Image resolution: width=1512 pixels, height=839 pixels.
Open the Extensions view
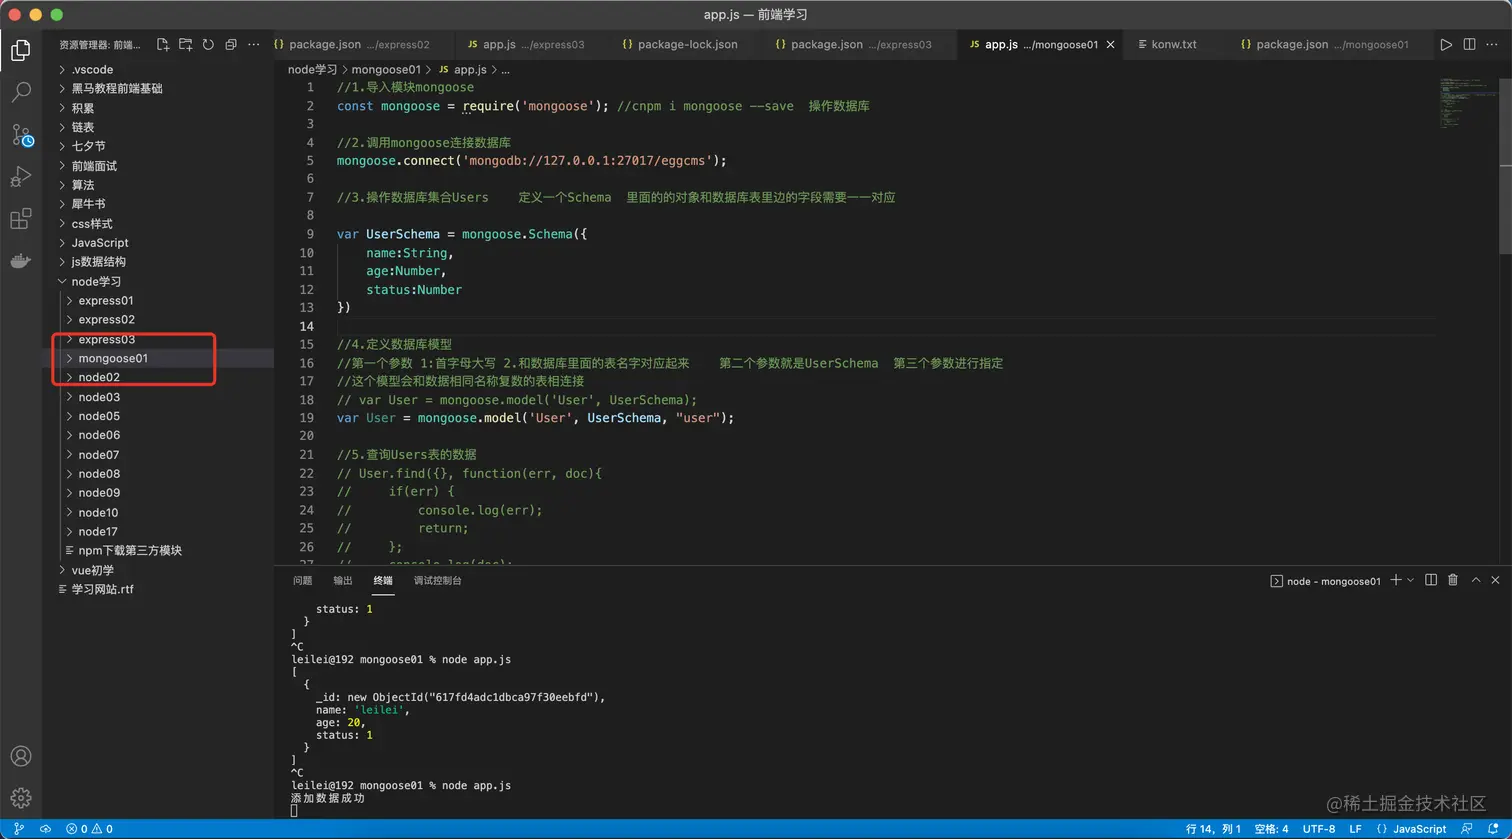point(20,219)
